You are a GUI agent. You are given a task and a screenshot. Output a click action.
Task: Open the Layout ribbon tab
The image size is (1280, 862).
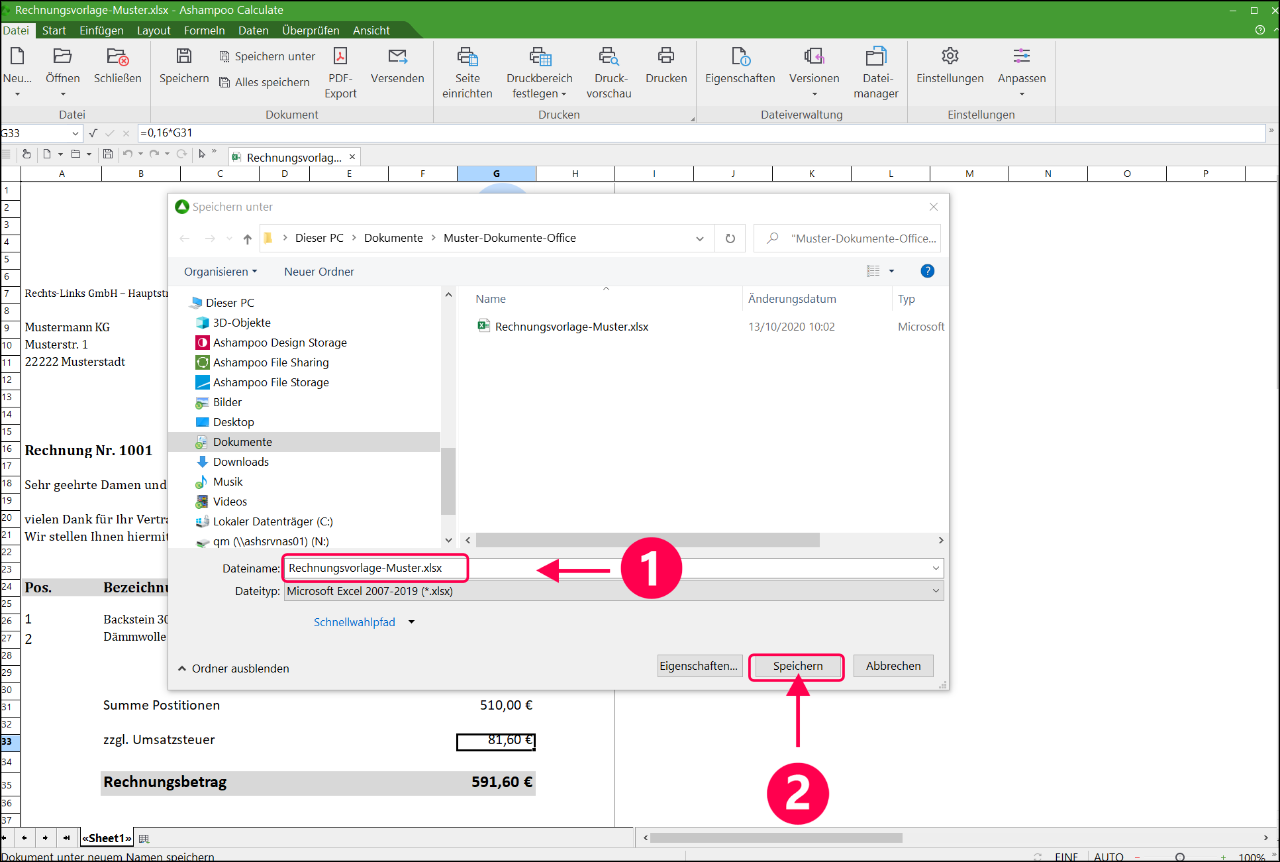click(154, 31)
